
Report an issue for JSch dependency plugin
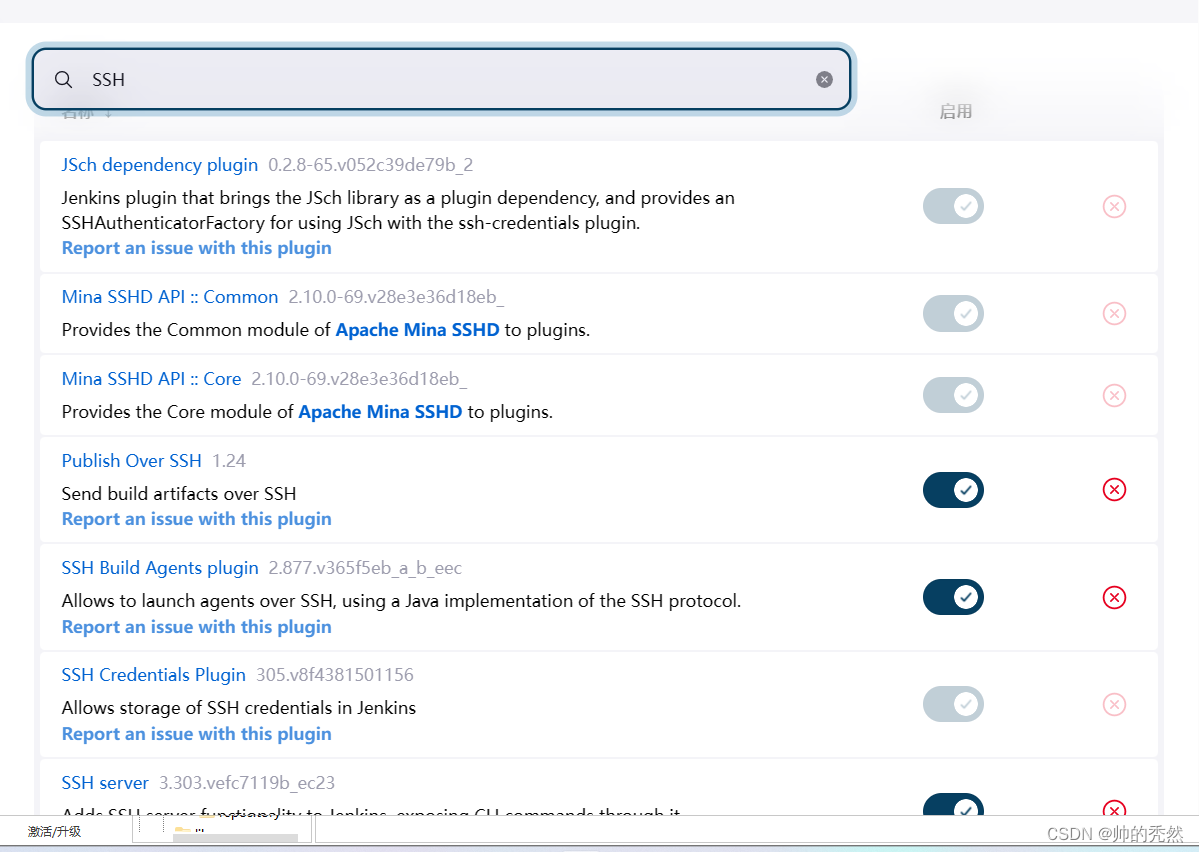(197, 248)
